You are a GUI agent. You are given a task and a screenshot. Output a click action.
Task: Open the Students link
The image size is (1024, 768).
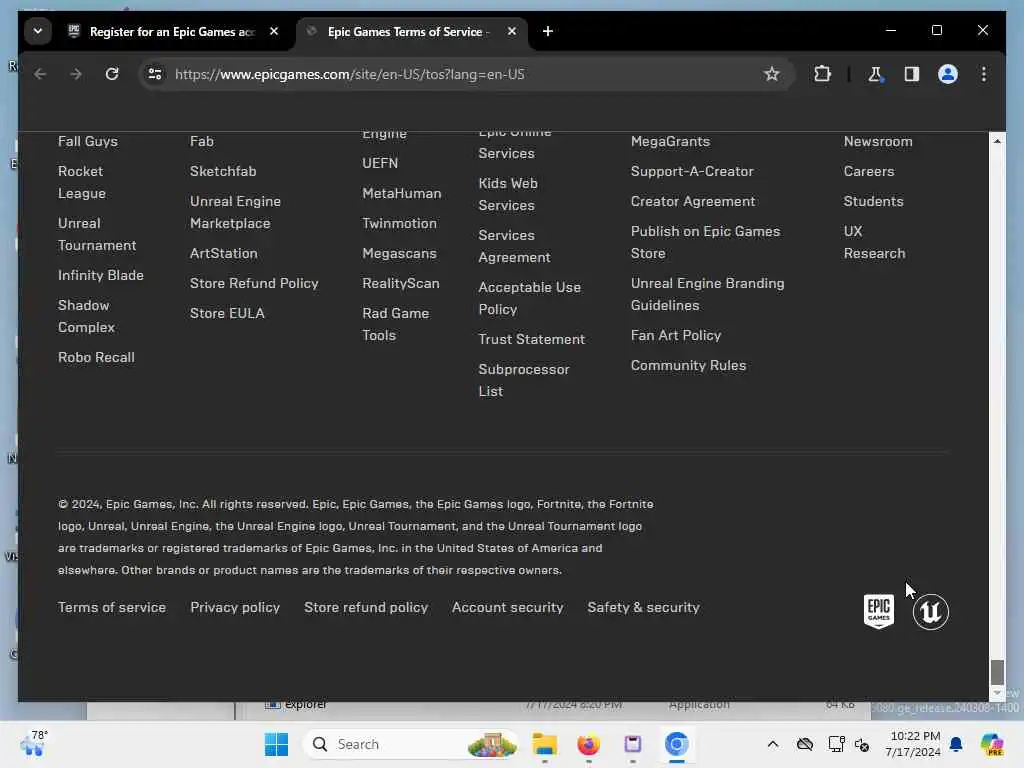(873, 202)
